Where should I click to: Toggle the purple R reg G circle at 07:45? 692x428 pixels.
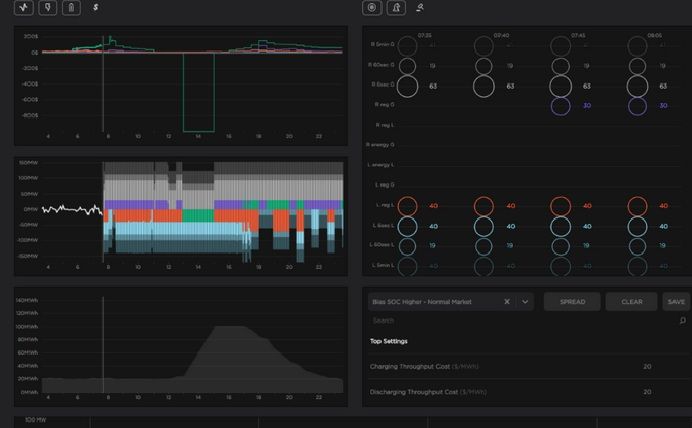point(560,105)
